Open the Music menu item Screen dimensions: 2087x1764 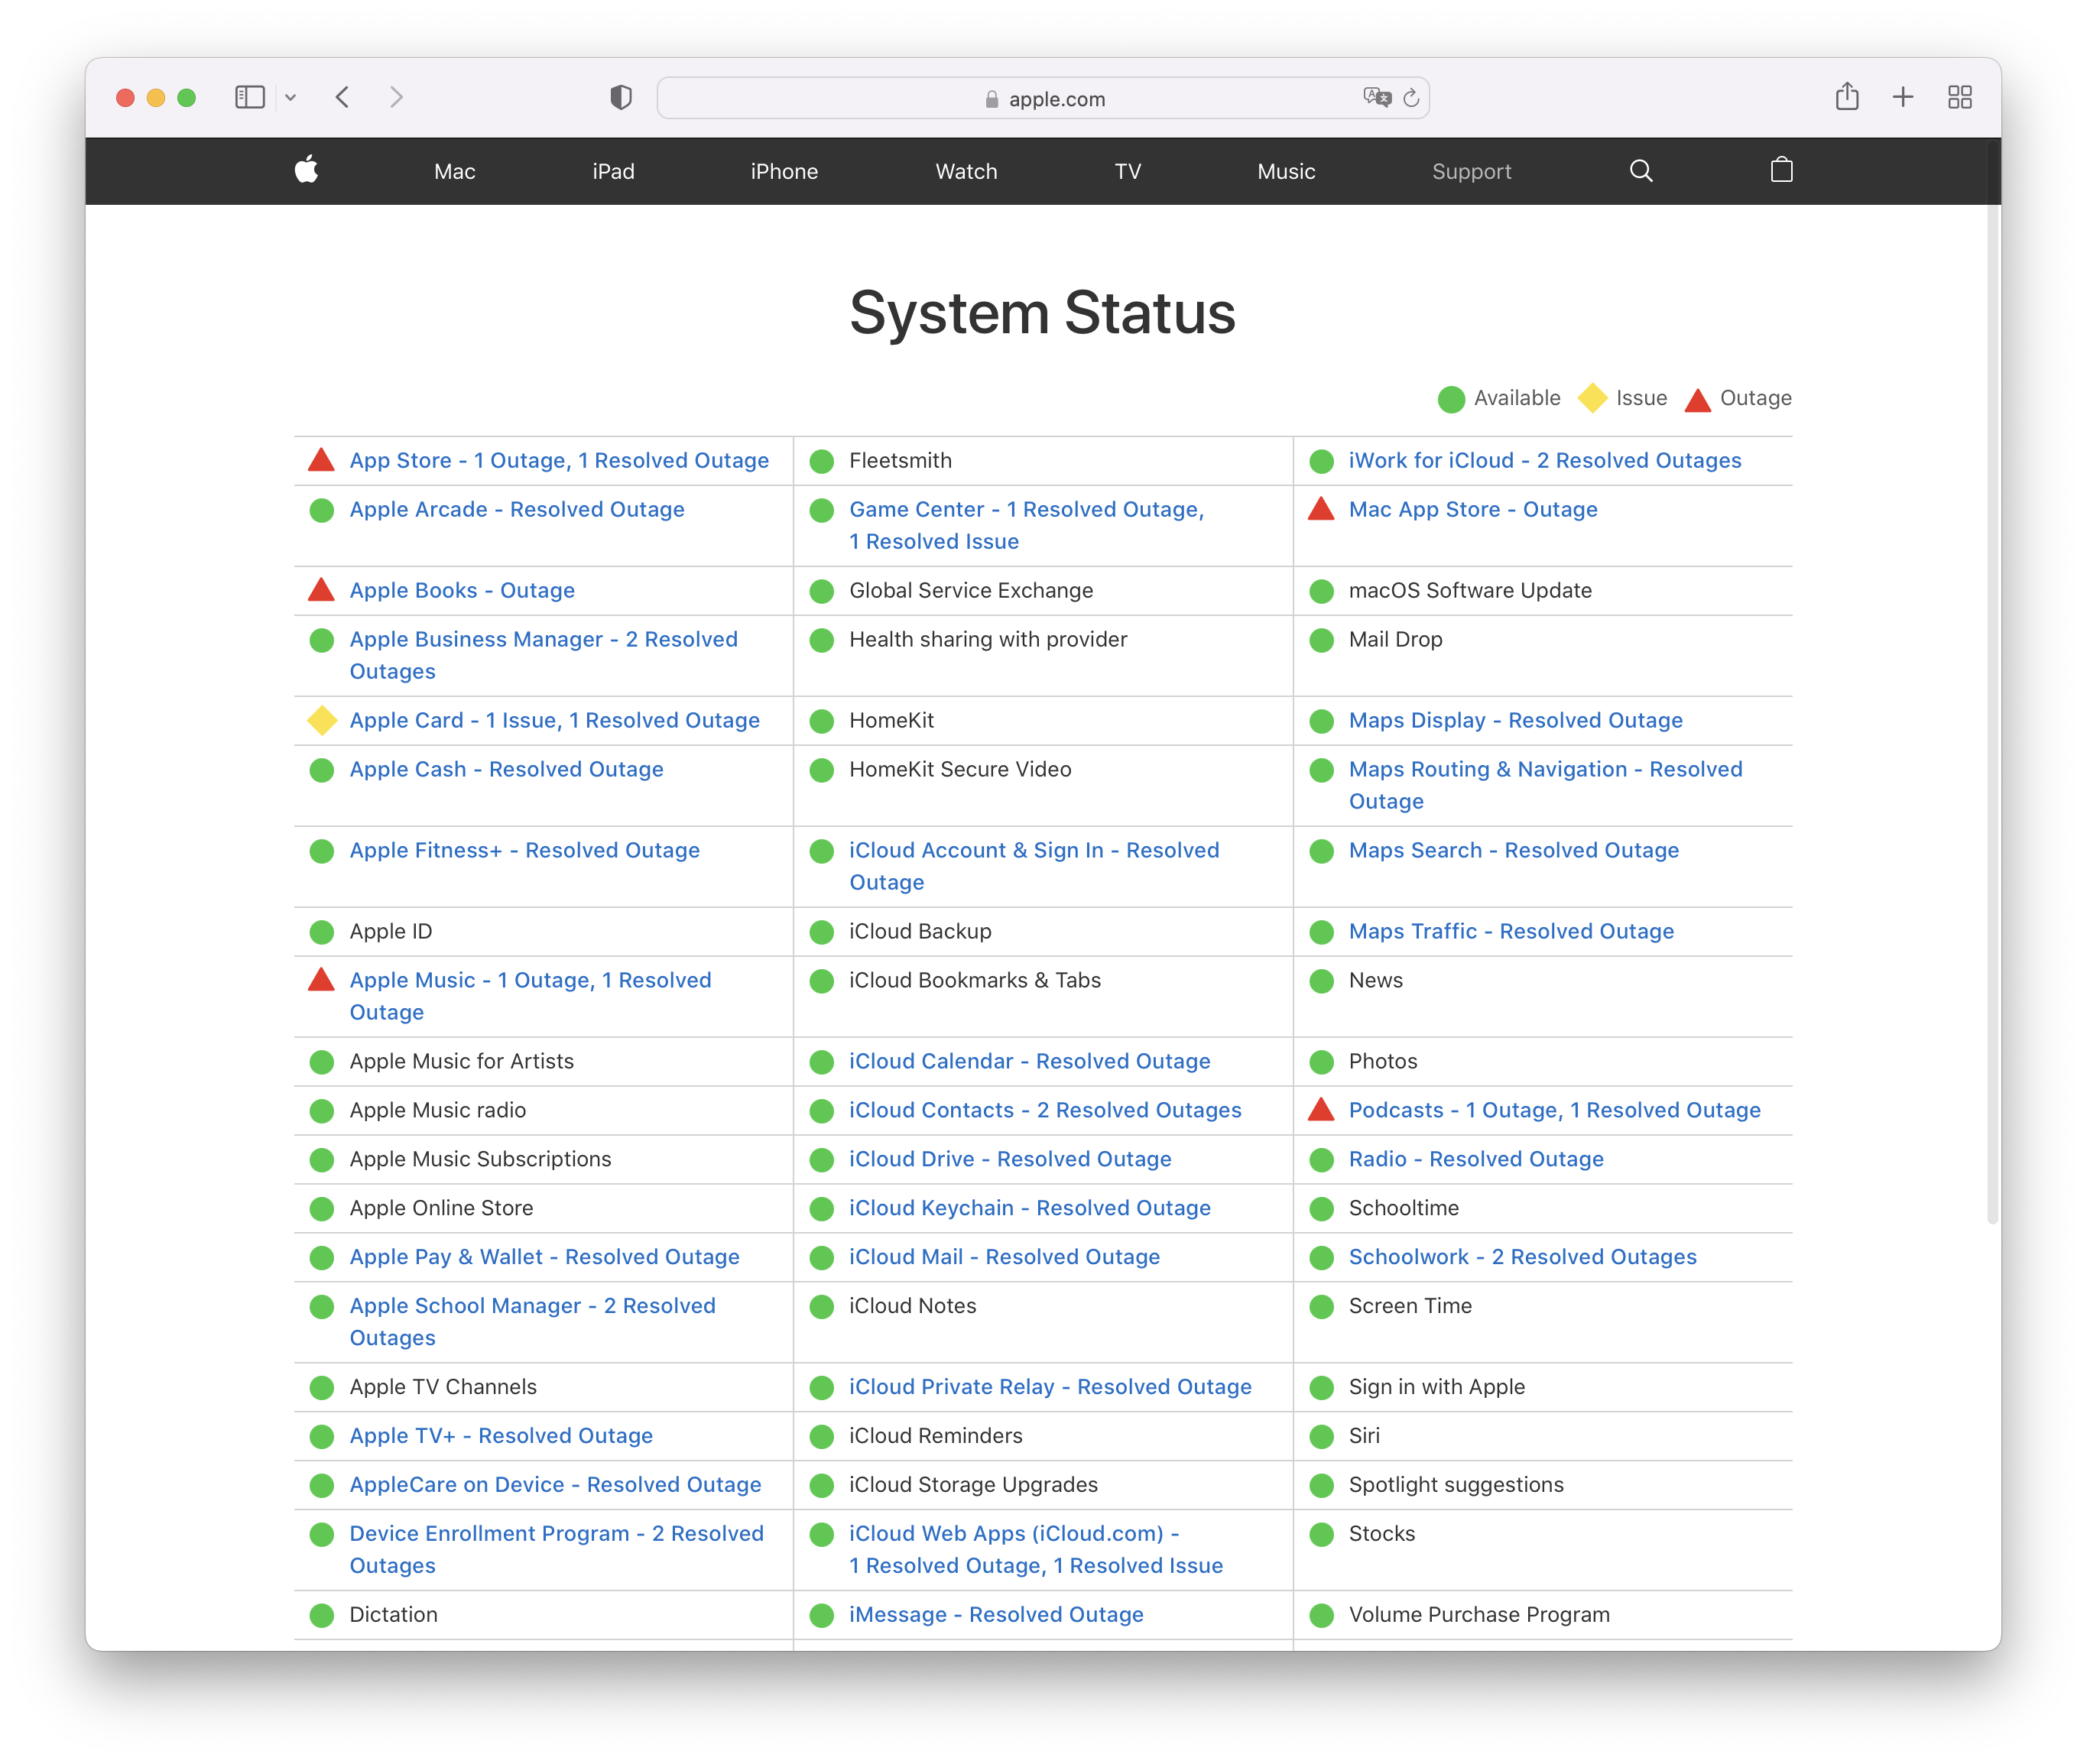[1286, 171]
